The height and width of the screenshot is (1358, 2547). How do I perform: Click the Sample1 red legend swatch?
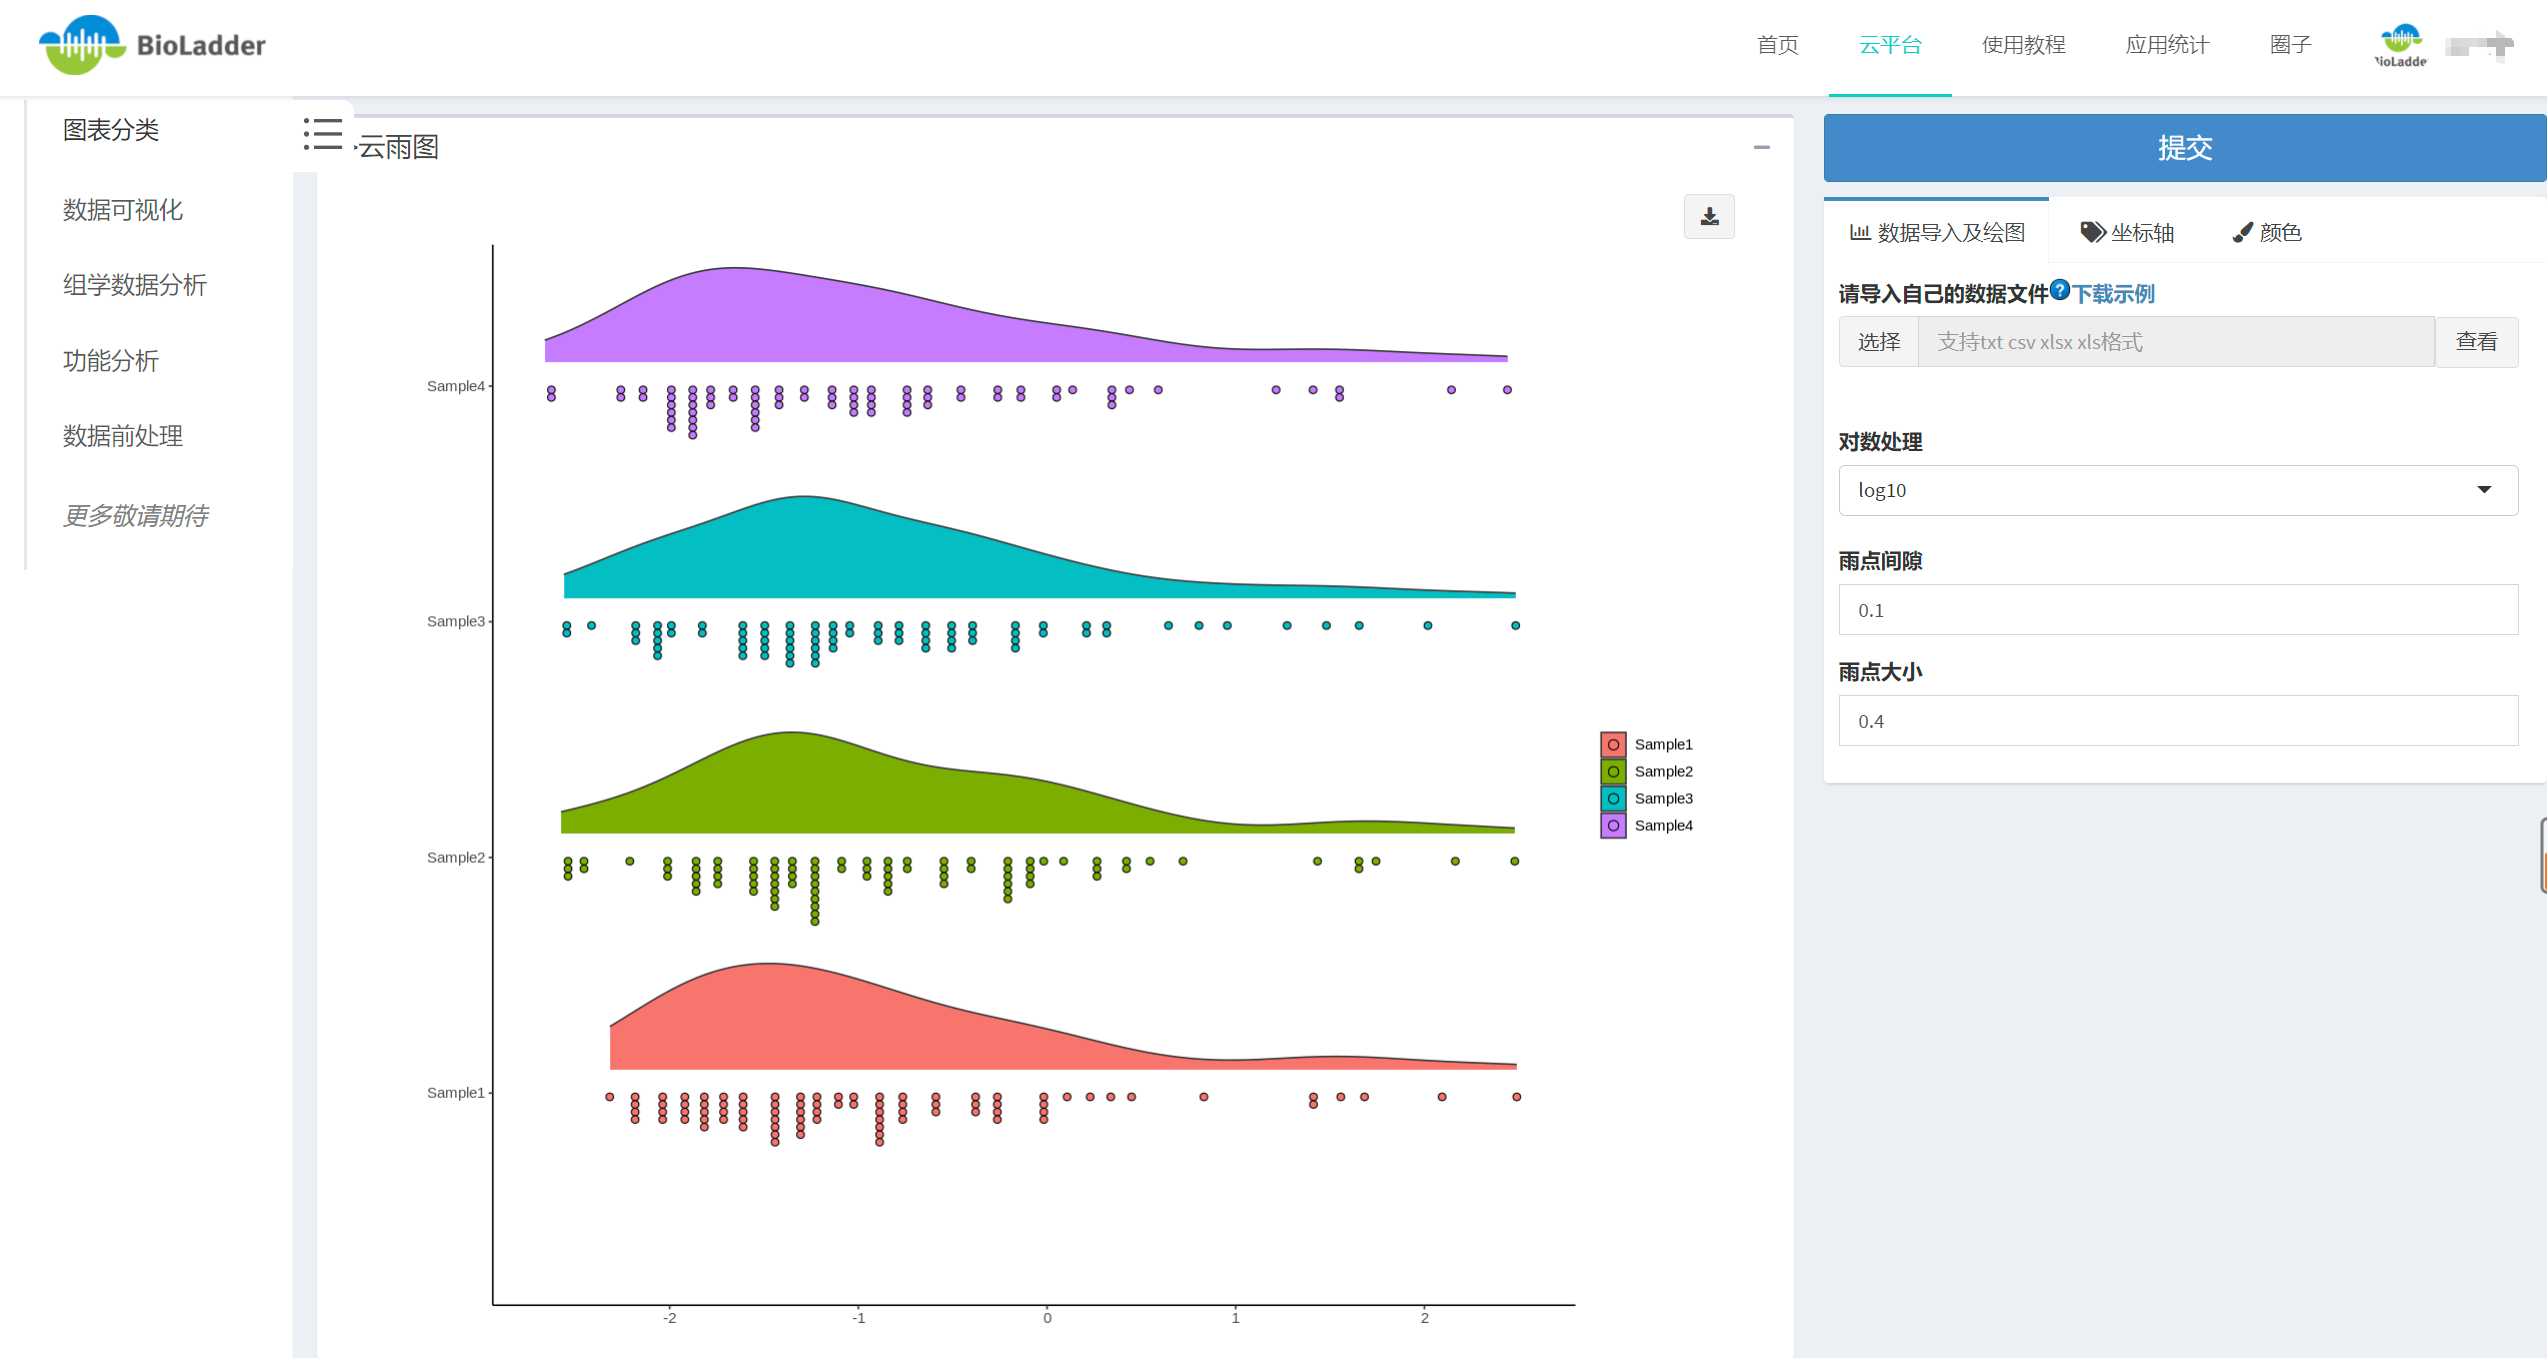(1613, 745)
